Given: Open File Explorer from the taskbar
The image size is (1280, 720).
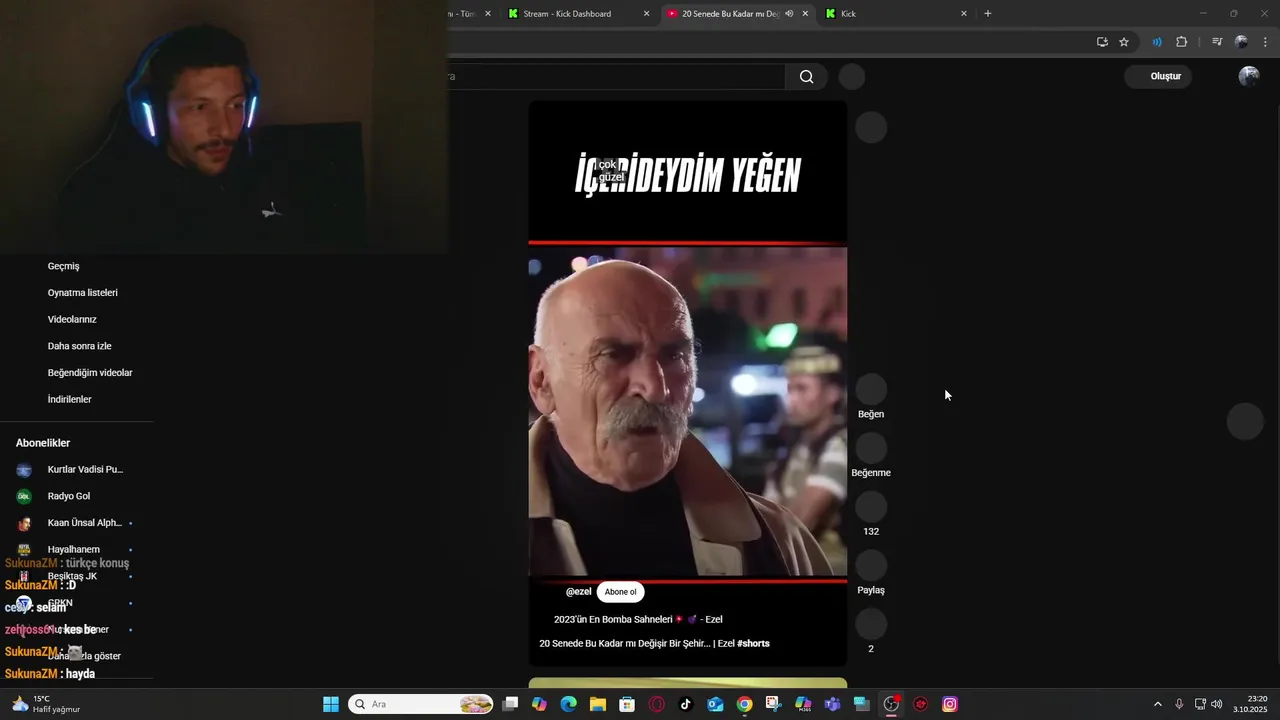Looking at the screenshot, I should (598, 704).
